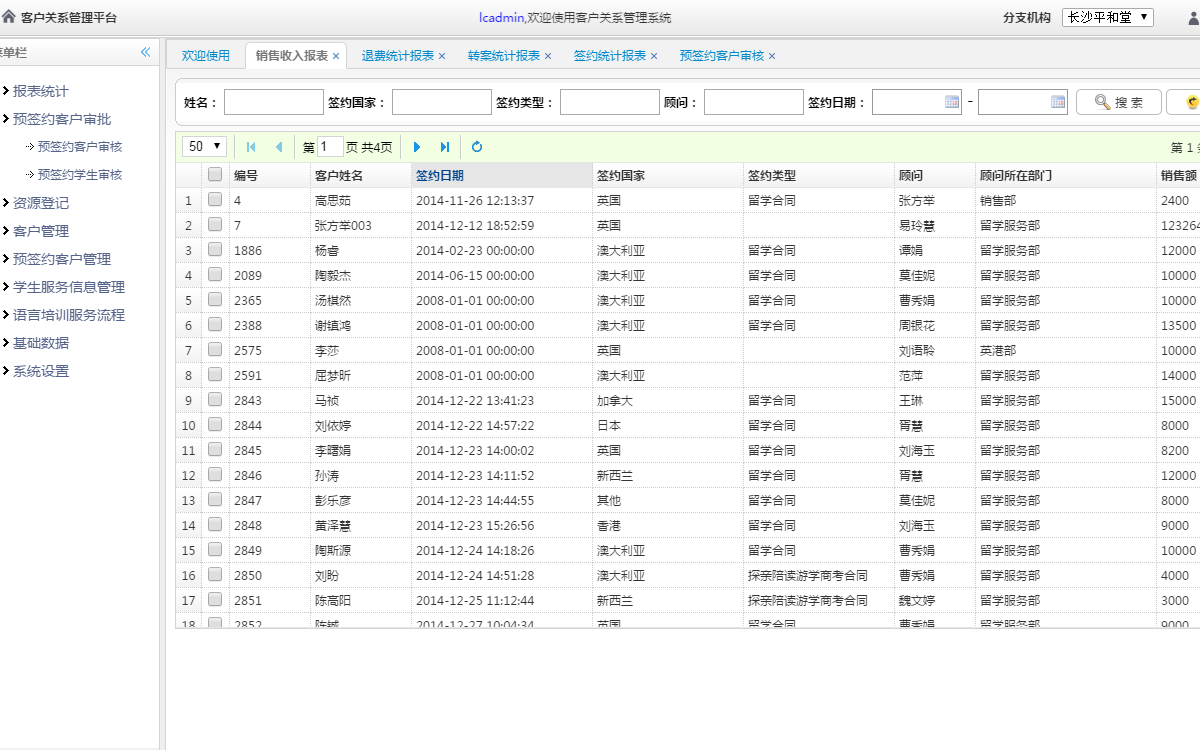Sort by 客户姓名 column header
Screen dimensions: 1200x750
[x=361, y=175]
